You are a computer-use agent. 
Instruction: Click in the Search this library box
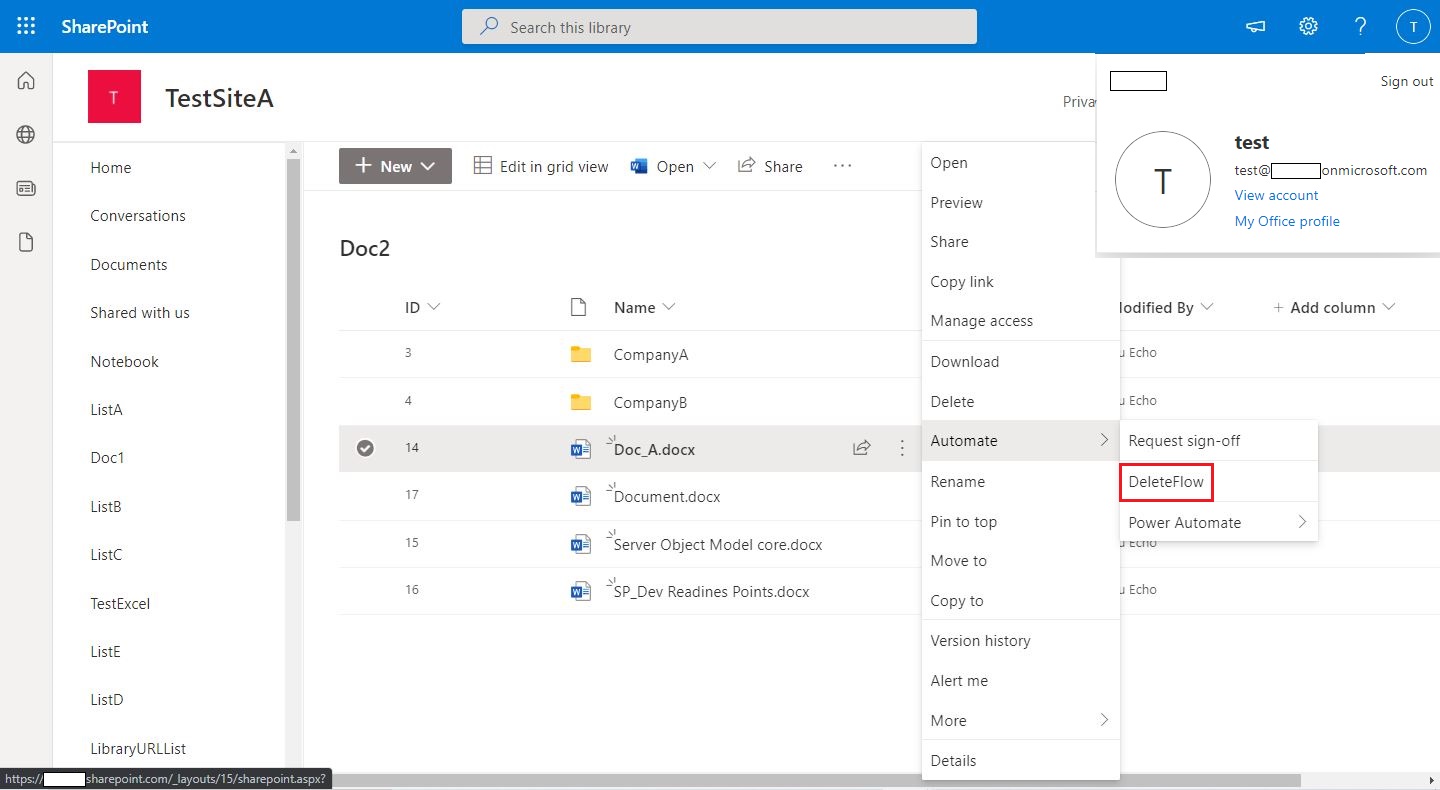pos(719,27)
